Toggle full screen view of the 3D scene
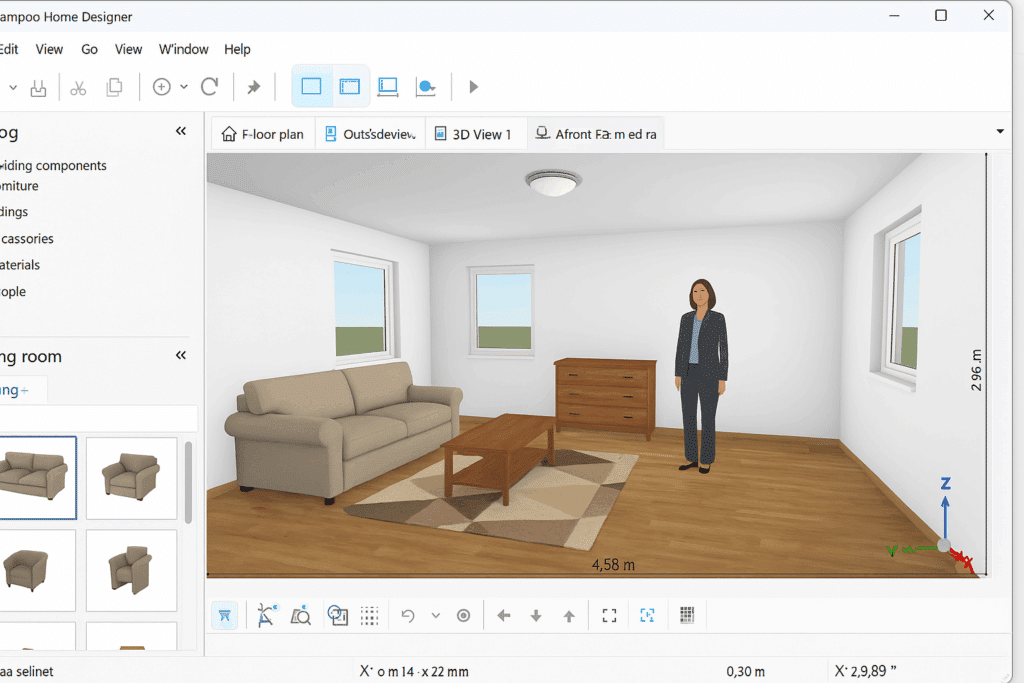Viewport: 1024px width, 683px height. [x=609, y=615]
